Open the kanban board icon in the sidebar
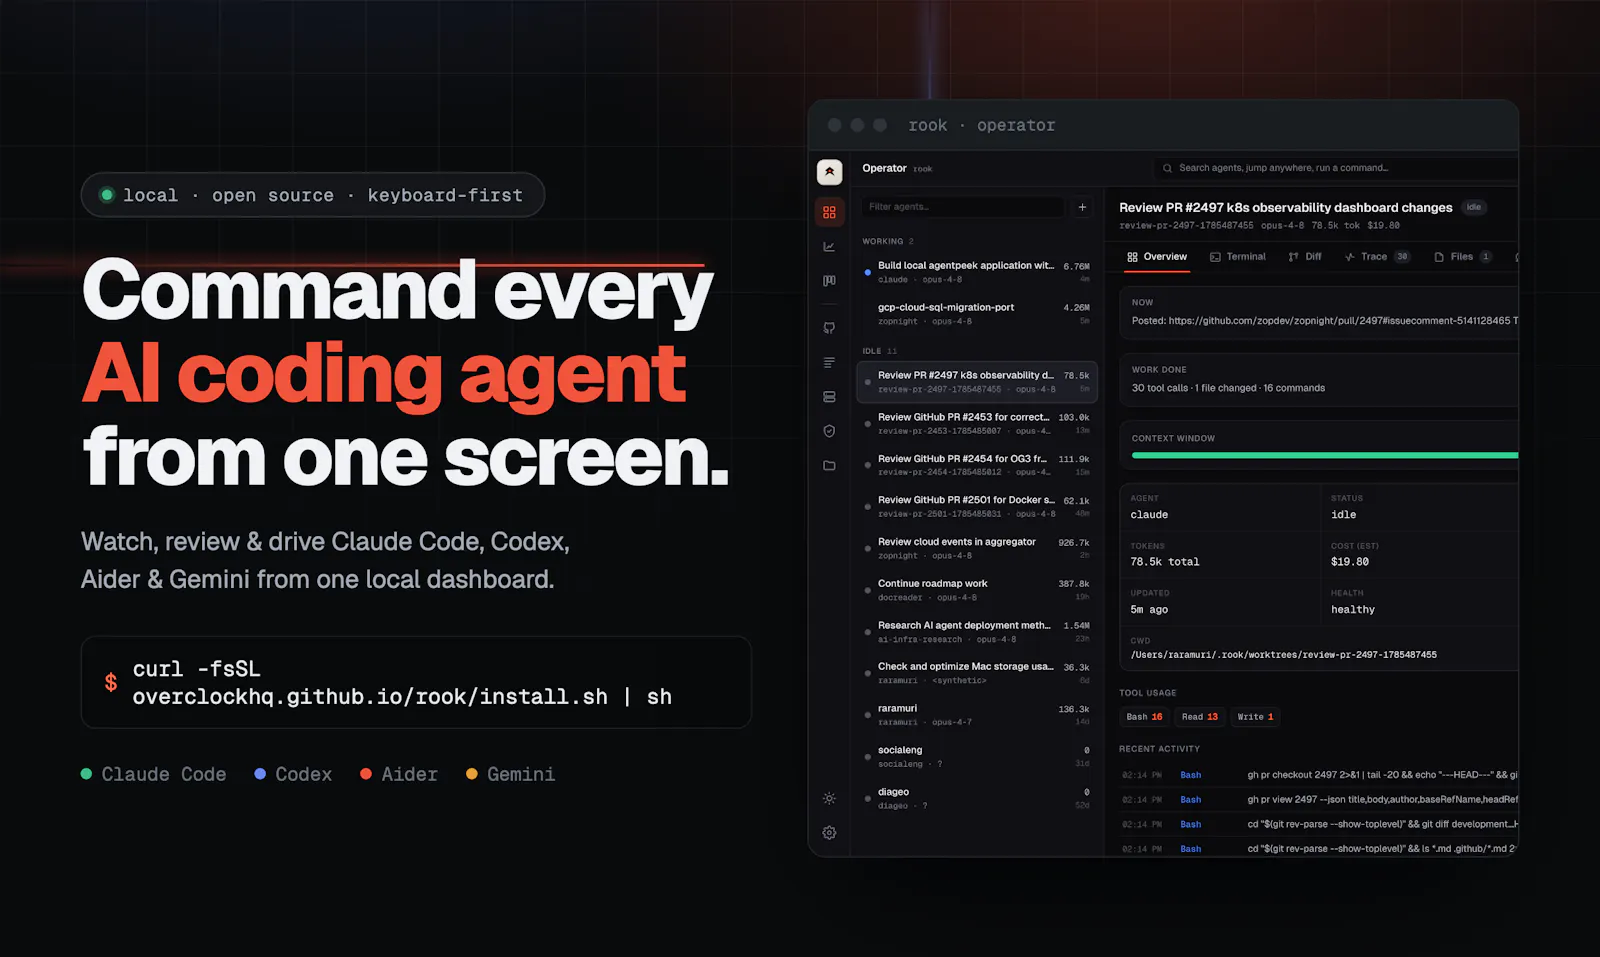 click(x=829, y=281)
